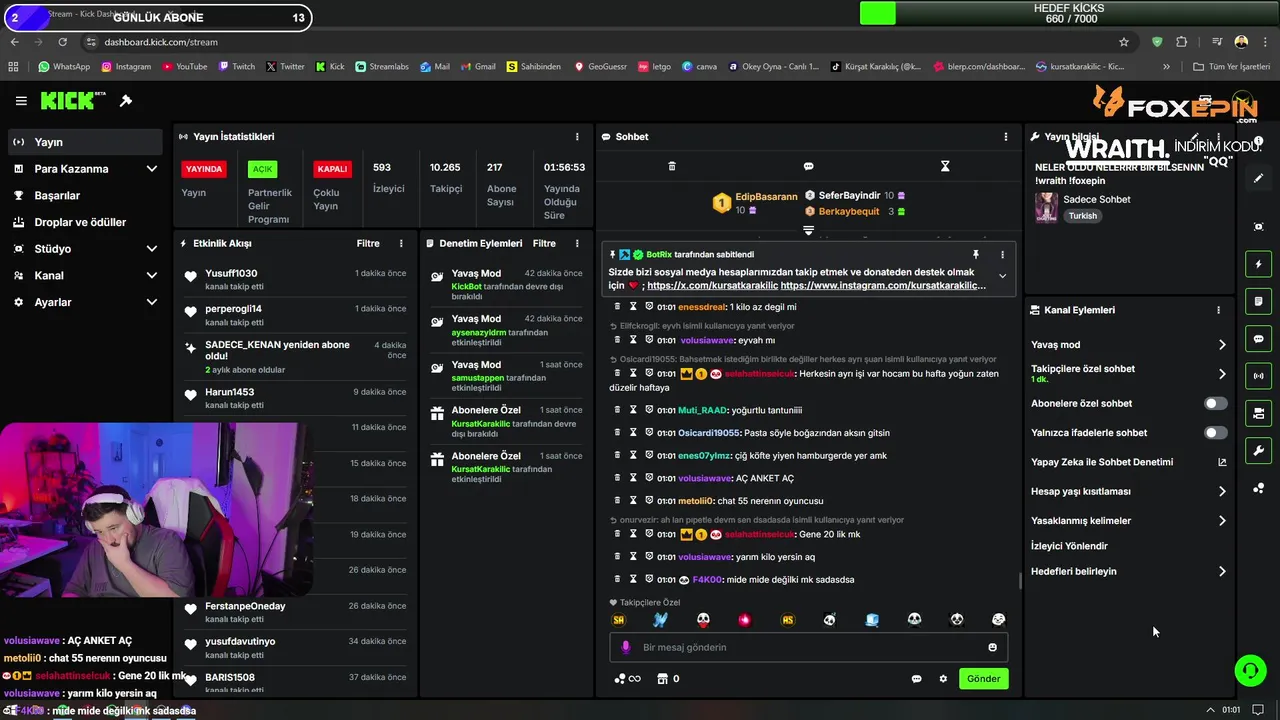Click the speech bubble icon in the chat toolbar
The image size is (1280, 720).
click(x=808, y=166)
